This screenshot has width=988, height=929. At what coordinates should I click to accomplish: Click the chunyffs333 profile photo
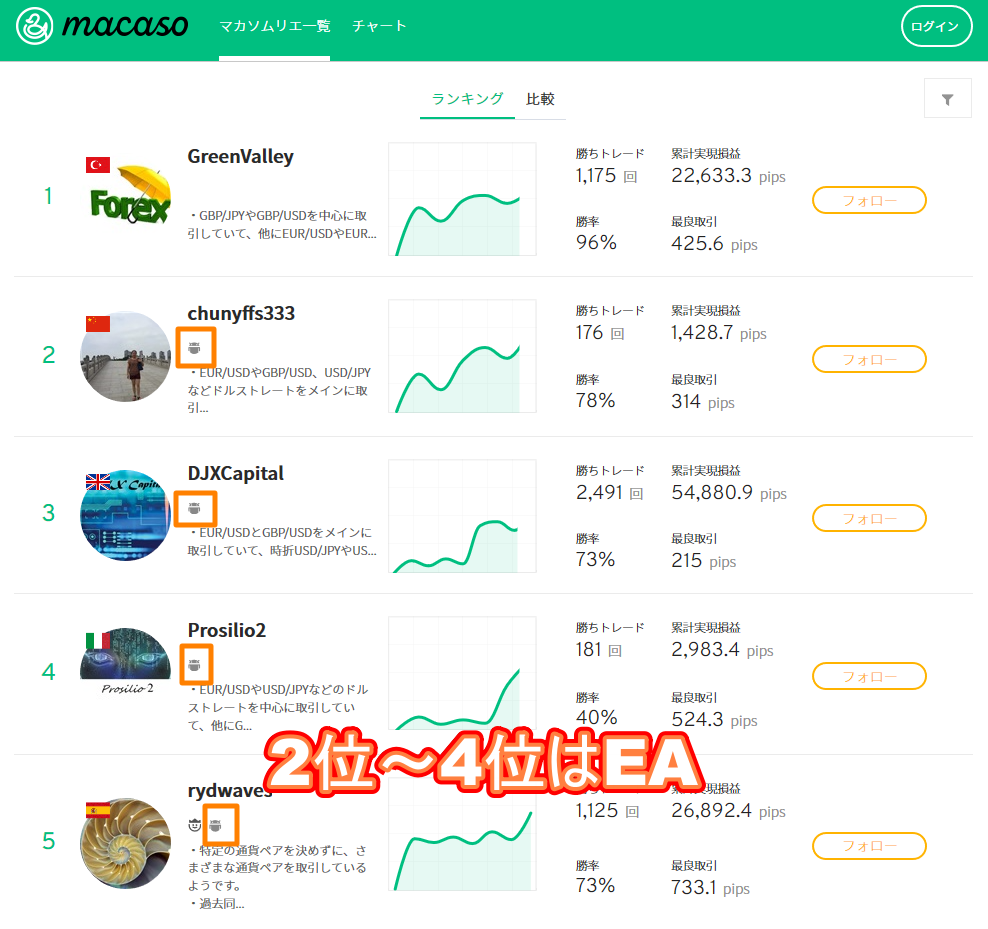(x=125, y=357)
